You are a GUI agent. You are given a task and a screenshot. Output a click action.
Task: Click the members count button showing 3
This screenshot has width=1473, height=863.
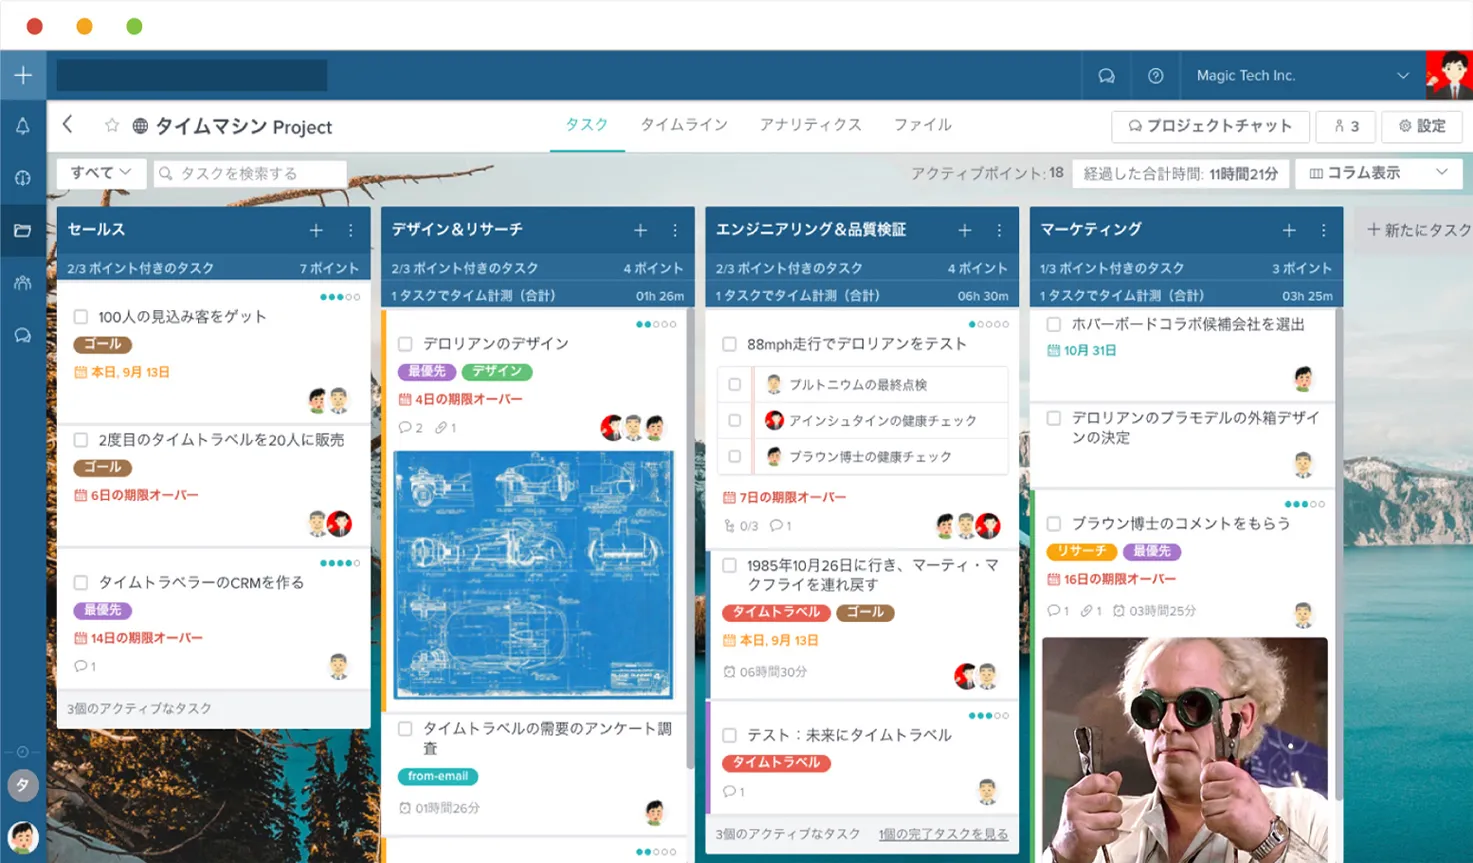tap(1346, 126)
